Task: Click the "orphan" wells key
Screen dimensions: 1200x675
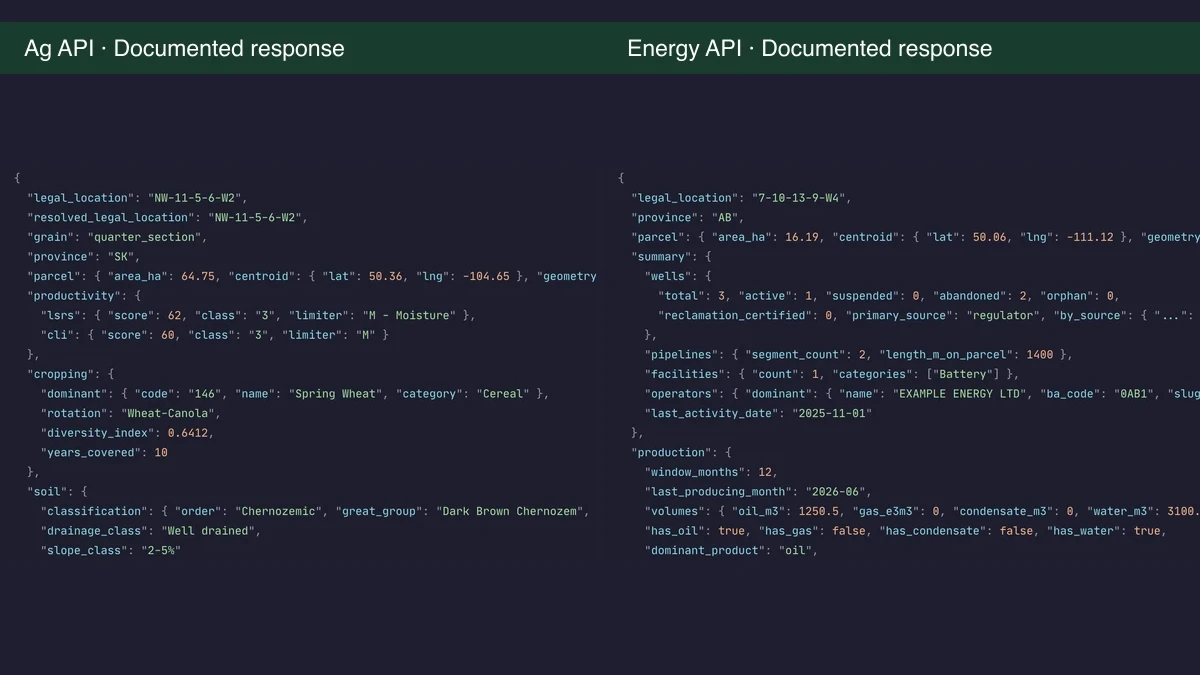Action: pos(1070,296)
